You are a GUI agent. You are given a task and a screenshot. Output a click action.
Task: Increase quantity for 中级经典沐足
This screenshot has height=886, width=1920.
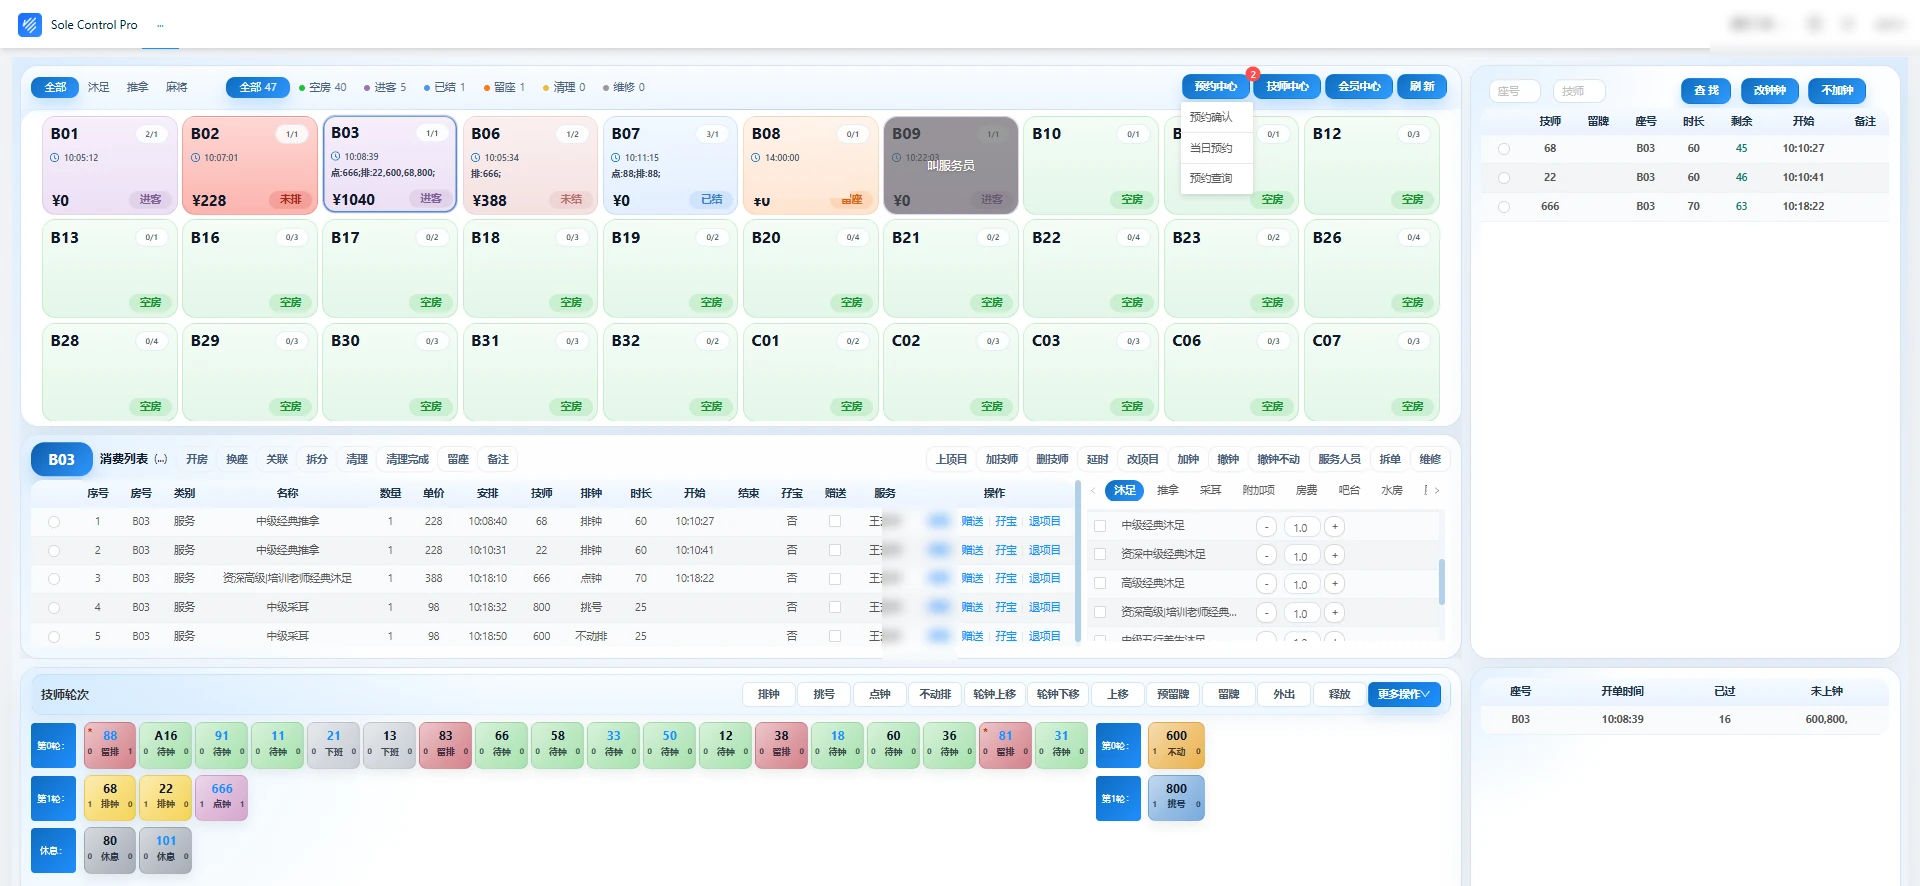tap(1335, 527)
